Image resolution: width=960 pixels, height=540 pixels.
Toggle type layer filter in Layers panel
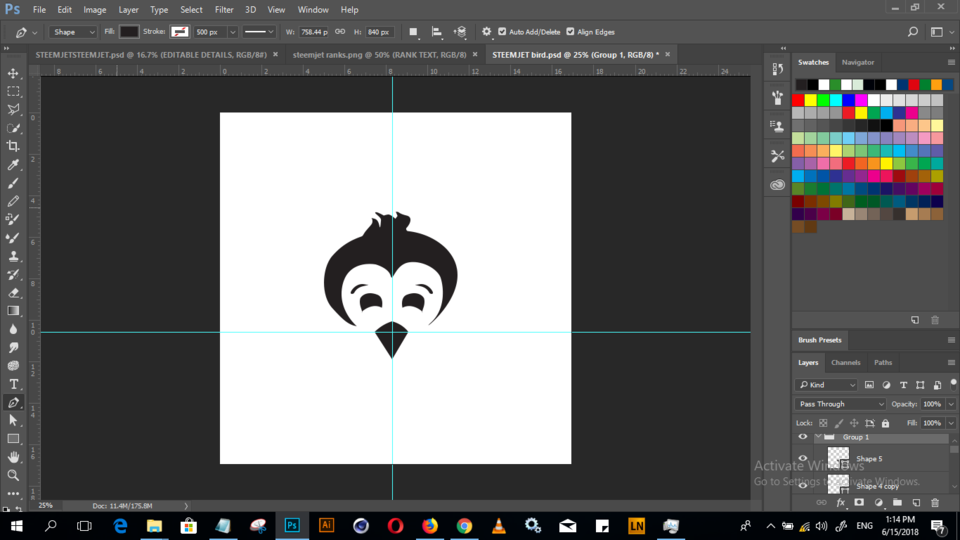[x=903, y=385]
